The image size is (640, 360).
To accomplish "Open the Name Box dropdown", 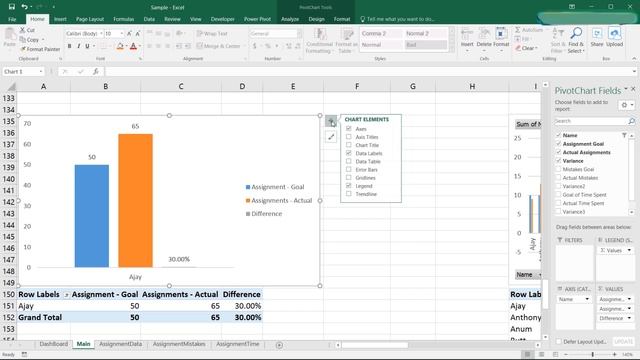I will (x=41, y=71).
